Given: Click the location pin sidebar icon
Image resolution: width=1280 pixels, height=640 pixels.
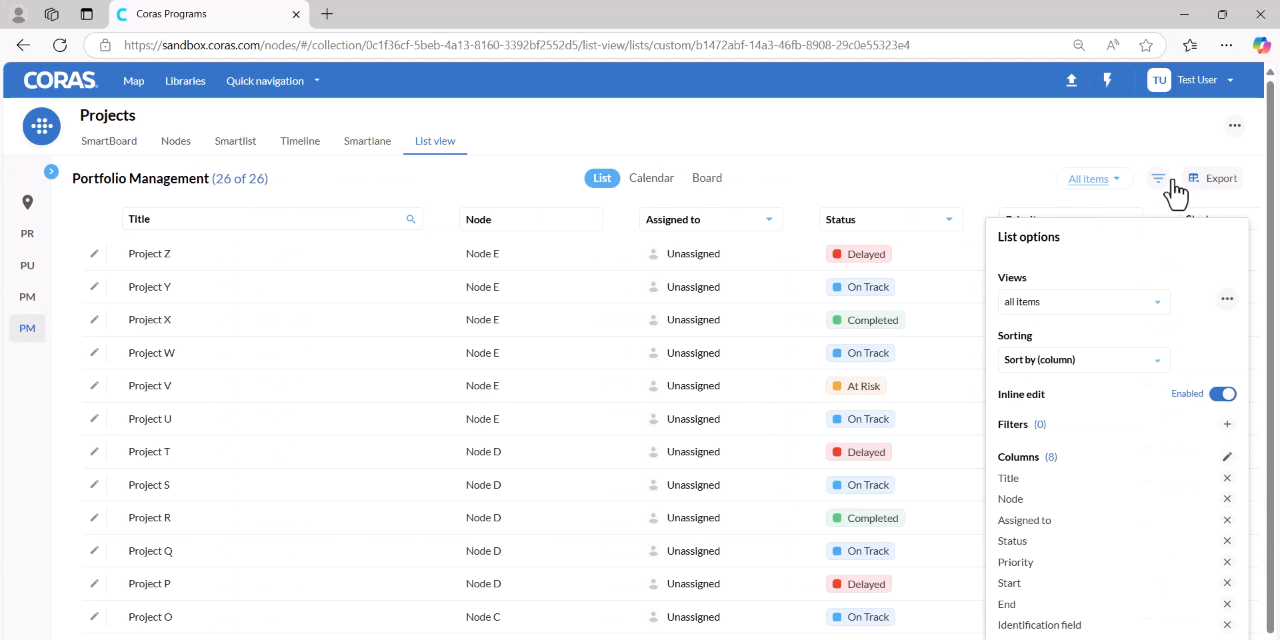Looking at the screenshot, I should (x=27, y=202).
